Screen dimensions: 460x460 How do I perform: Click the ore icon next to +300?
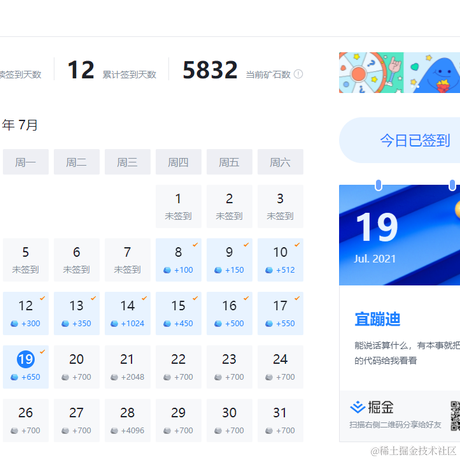pyautogui.click(x=14, y=323)
